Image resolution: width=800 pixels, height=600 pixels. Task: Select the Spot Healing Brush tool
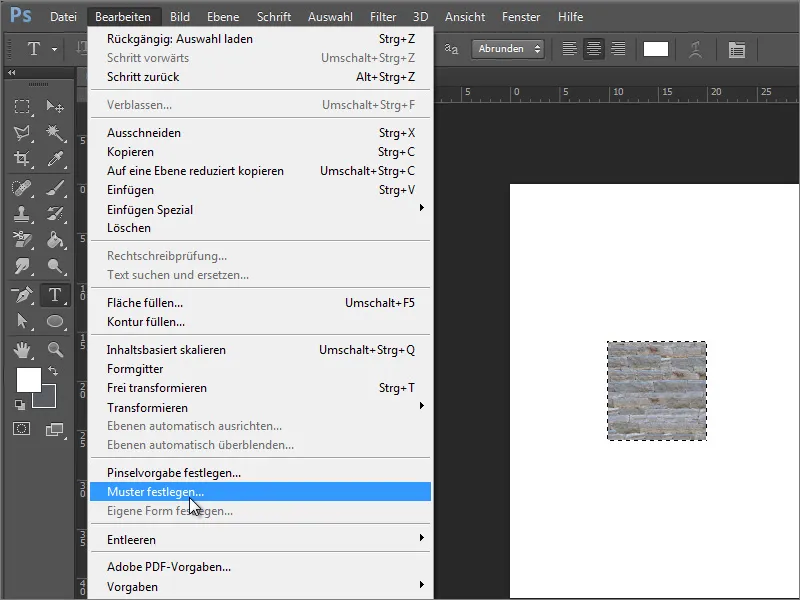[x=21, y=188]
